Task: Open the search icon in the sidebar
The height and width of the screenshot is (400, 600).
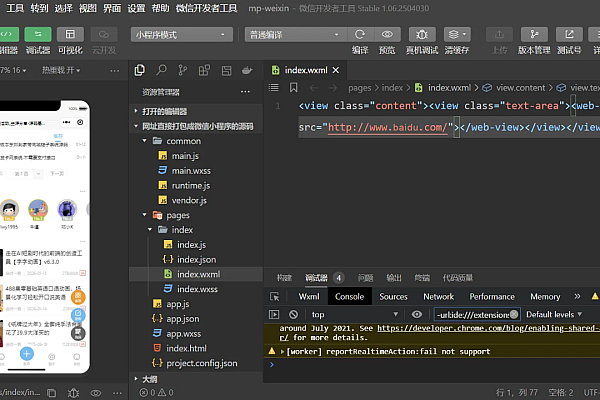Action: tap(163, 71)
